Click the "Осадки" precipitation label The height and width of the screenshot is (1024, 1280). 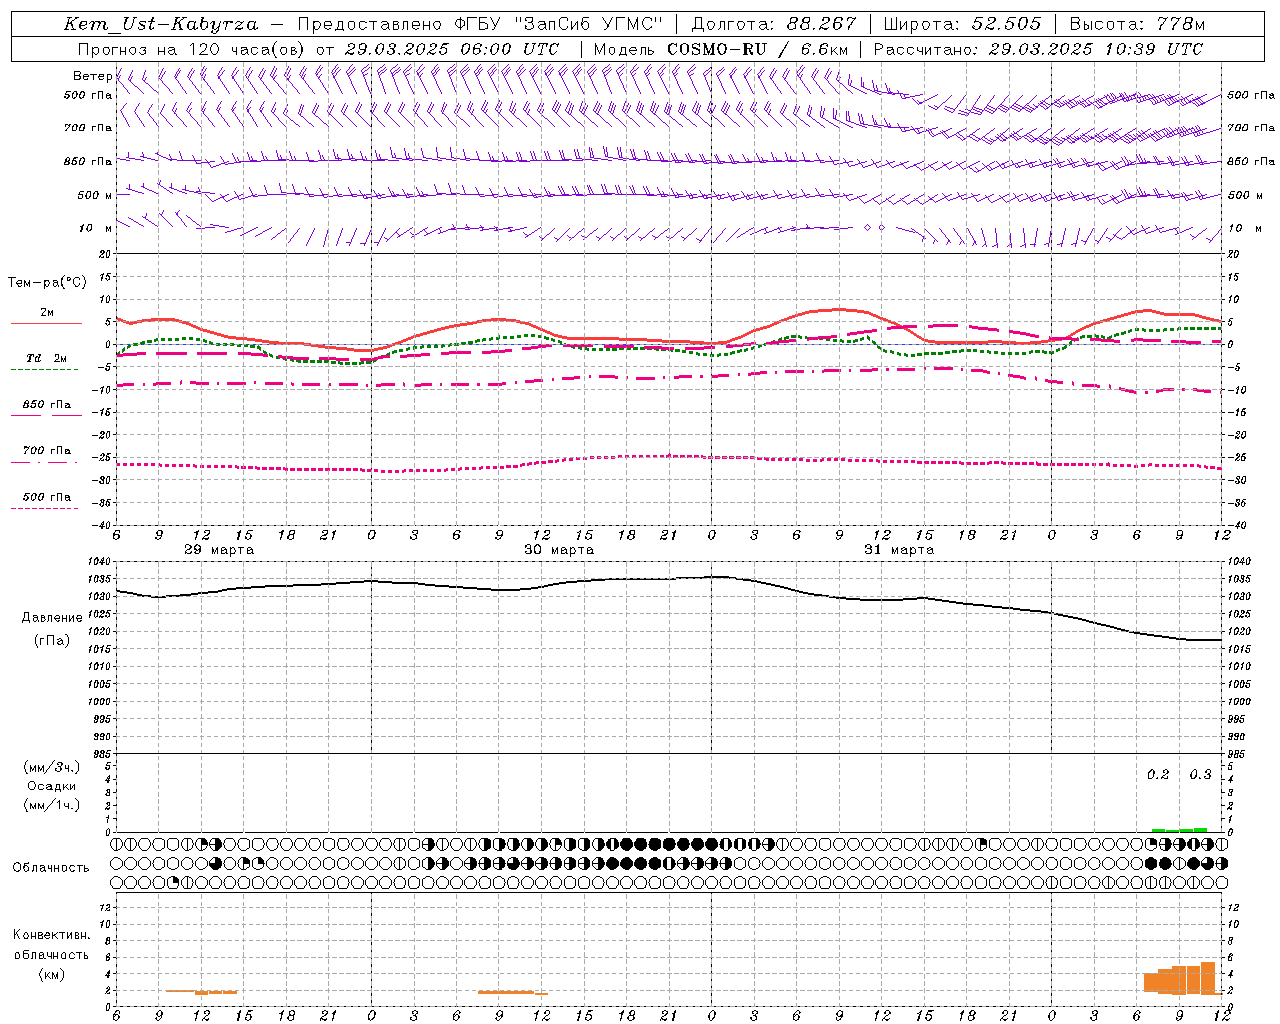tap(52, 786)
